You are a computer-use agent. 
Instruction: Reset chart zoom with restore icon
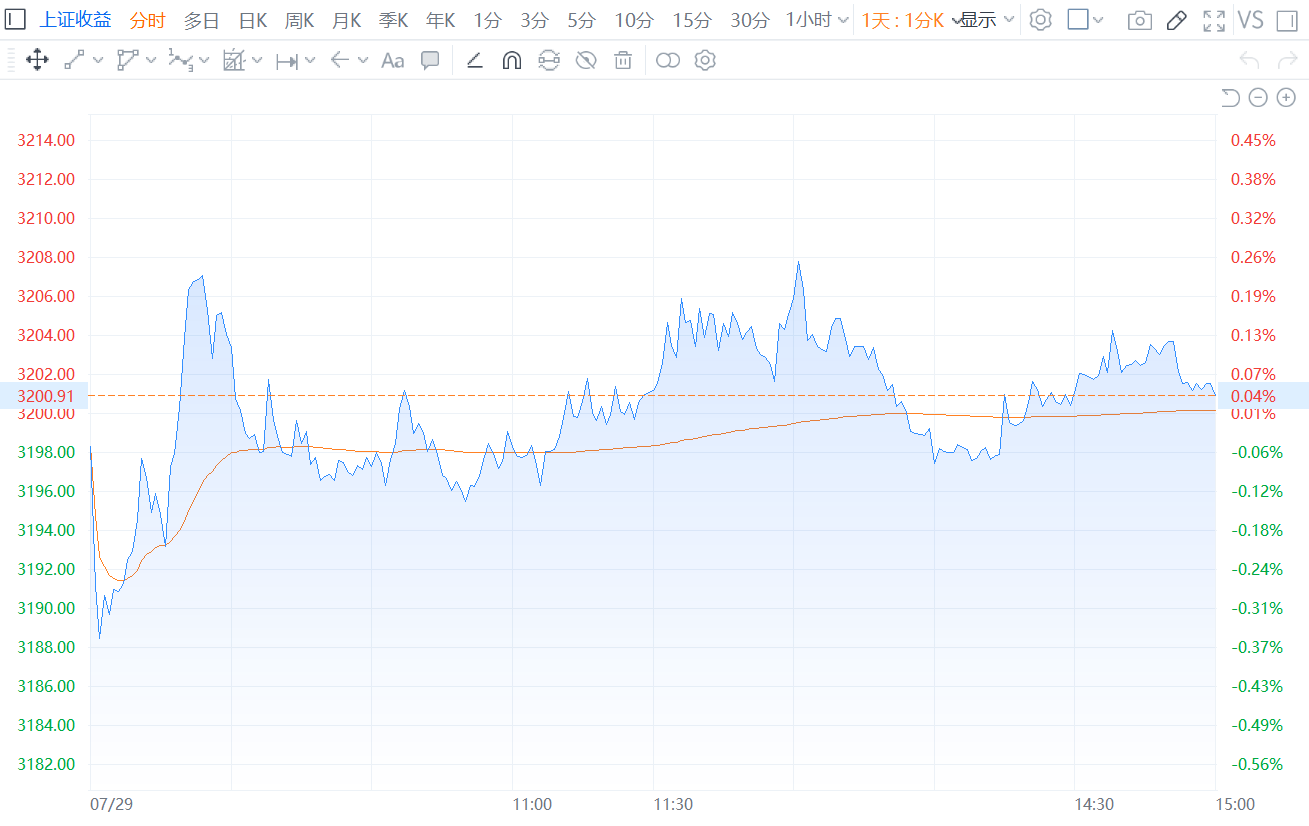tap(1230, 97)
